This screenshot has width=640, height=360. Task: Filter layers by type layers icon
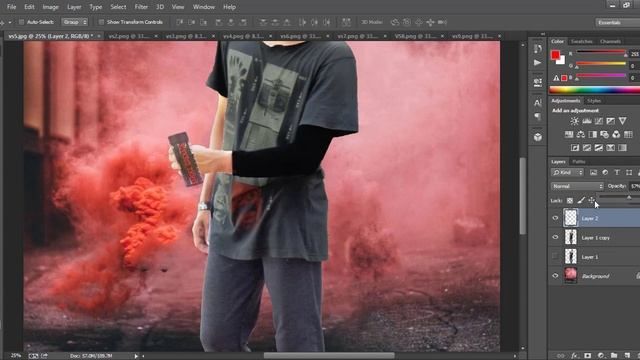(617, 173)
